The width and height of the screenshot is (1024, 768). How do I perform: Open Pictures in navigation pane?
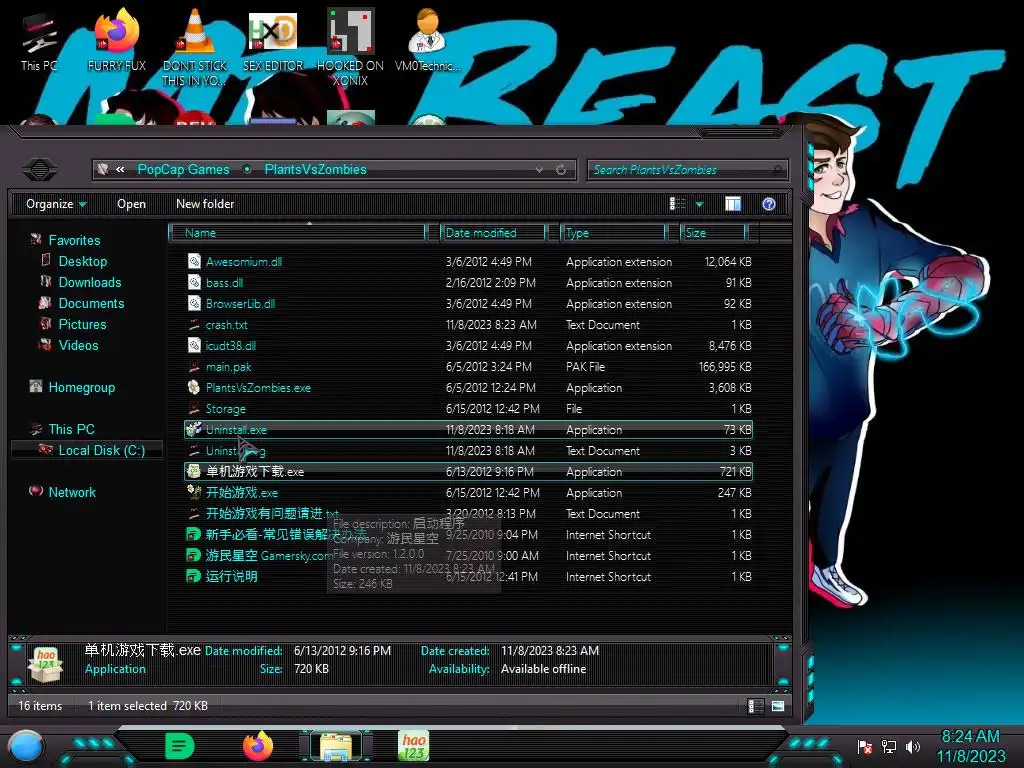(82, 324)
